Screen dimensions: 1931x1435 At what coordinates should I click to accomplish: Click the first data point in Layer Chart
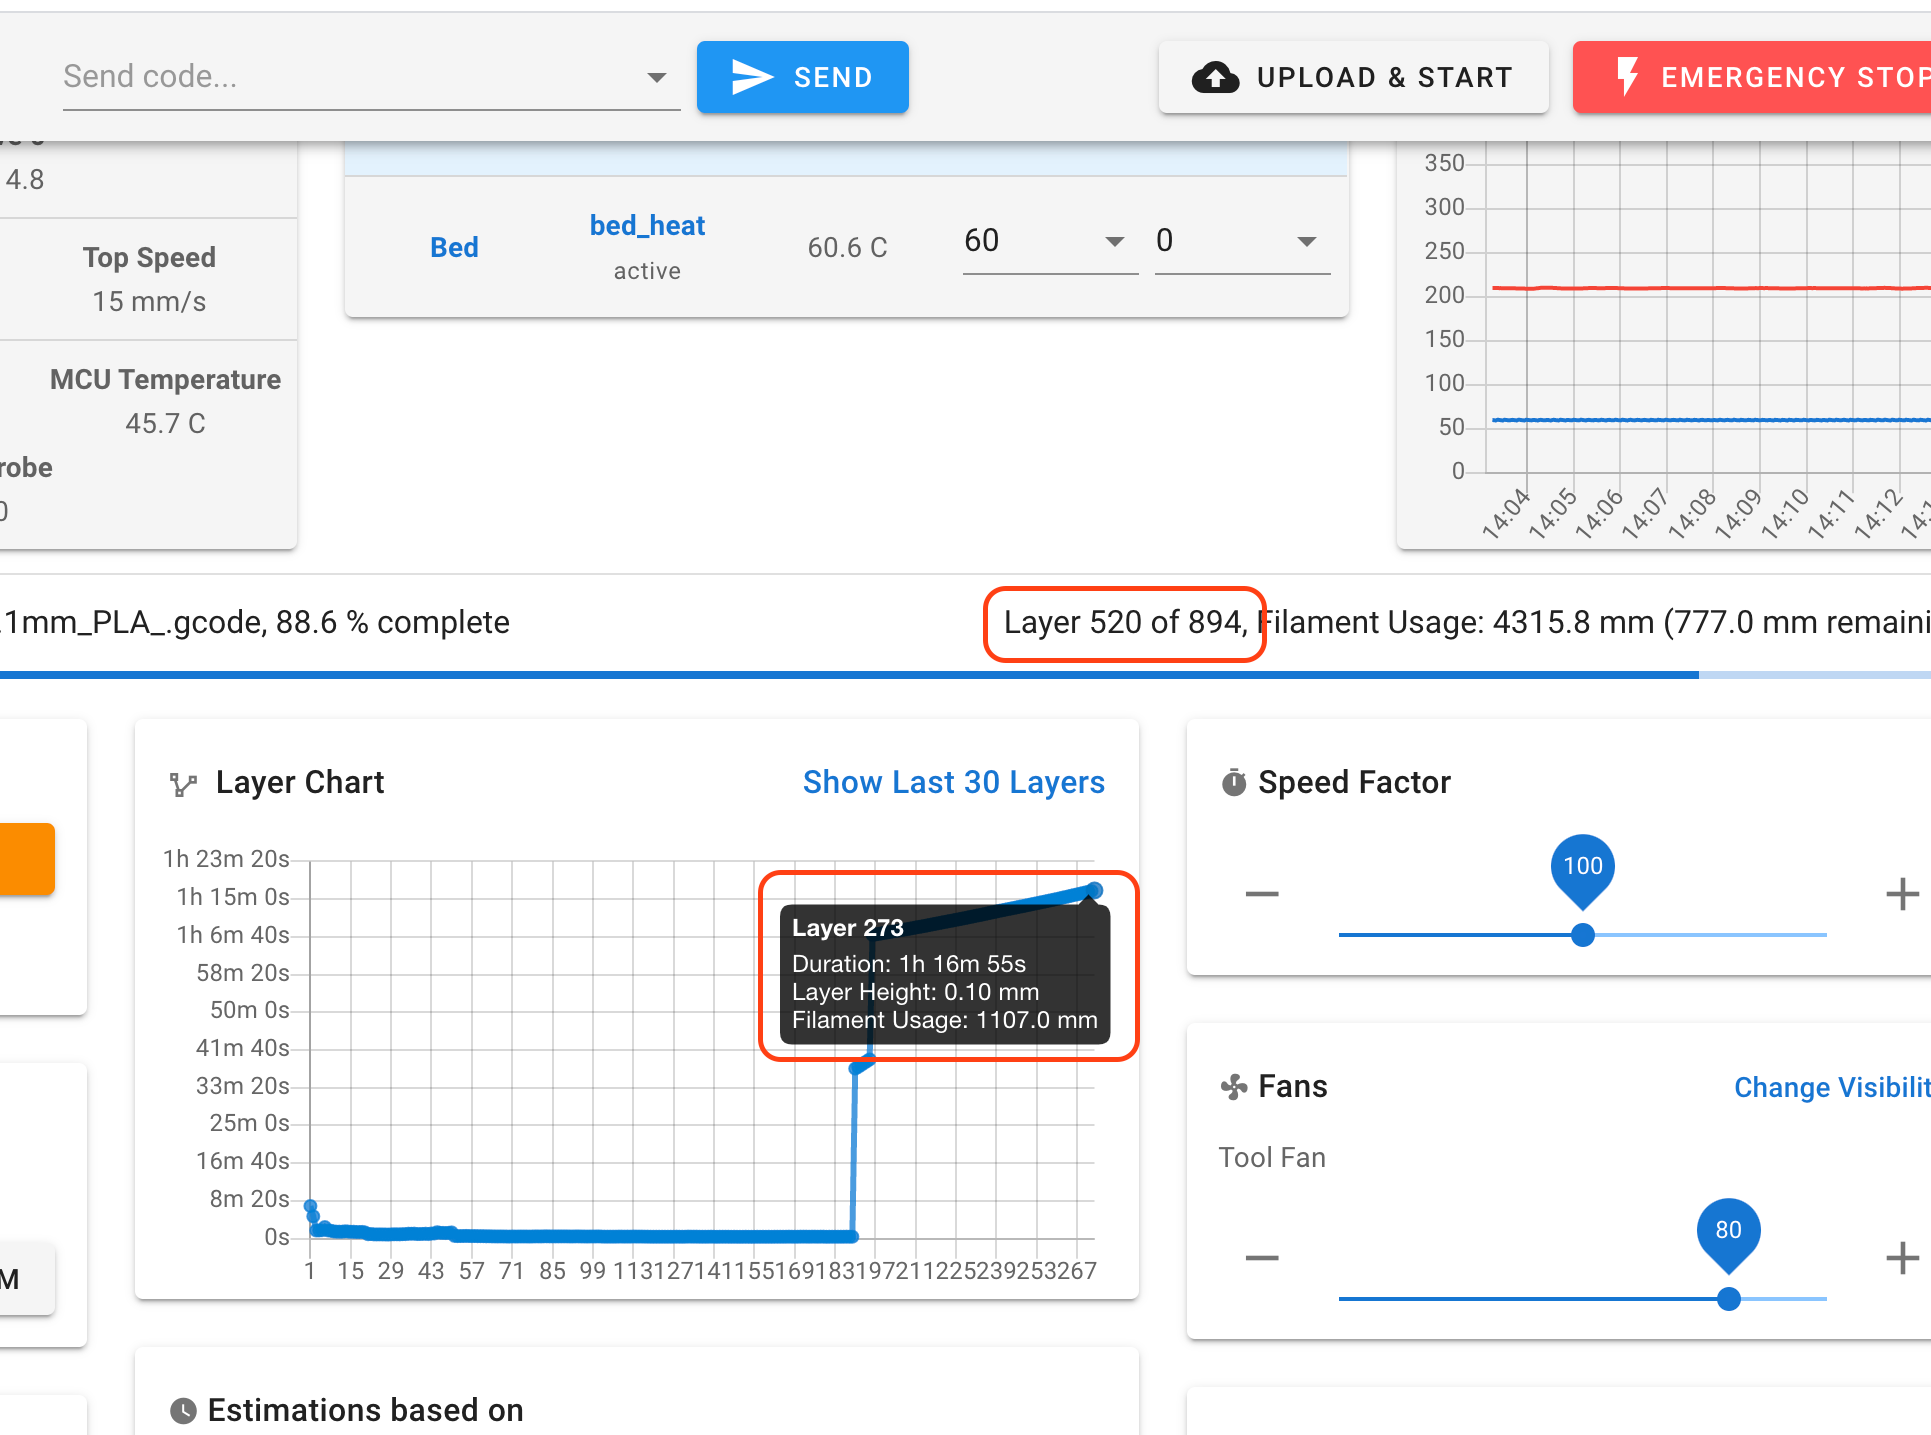tap(310, 1205)
